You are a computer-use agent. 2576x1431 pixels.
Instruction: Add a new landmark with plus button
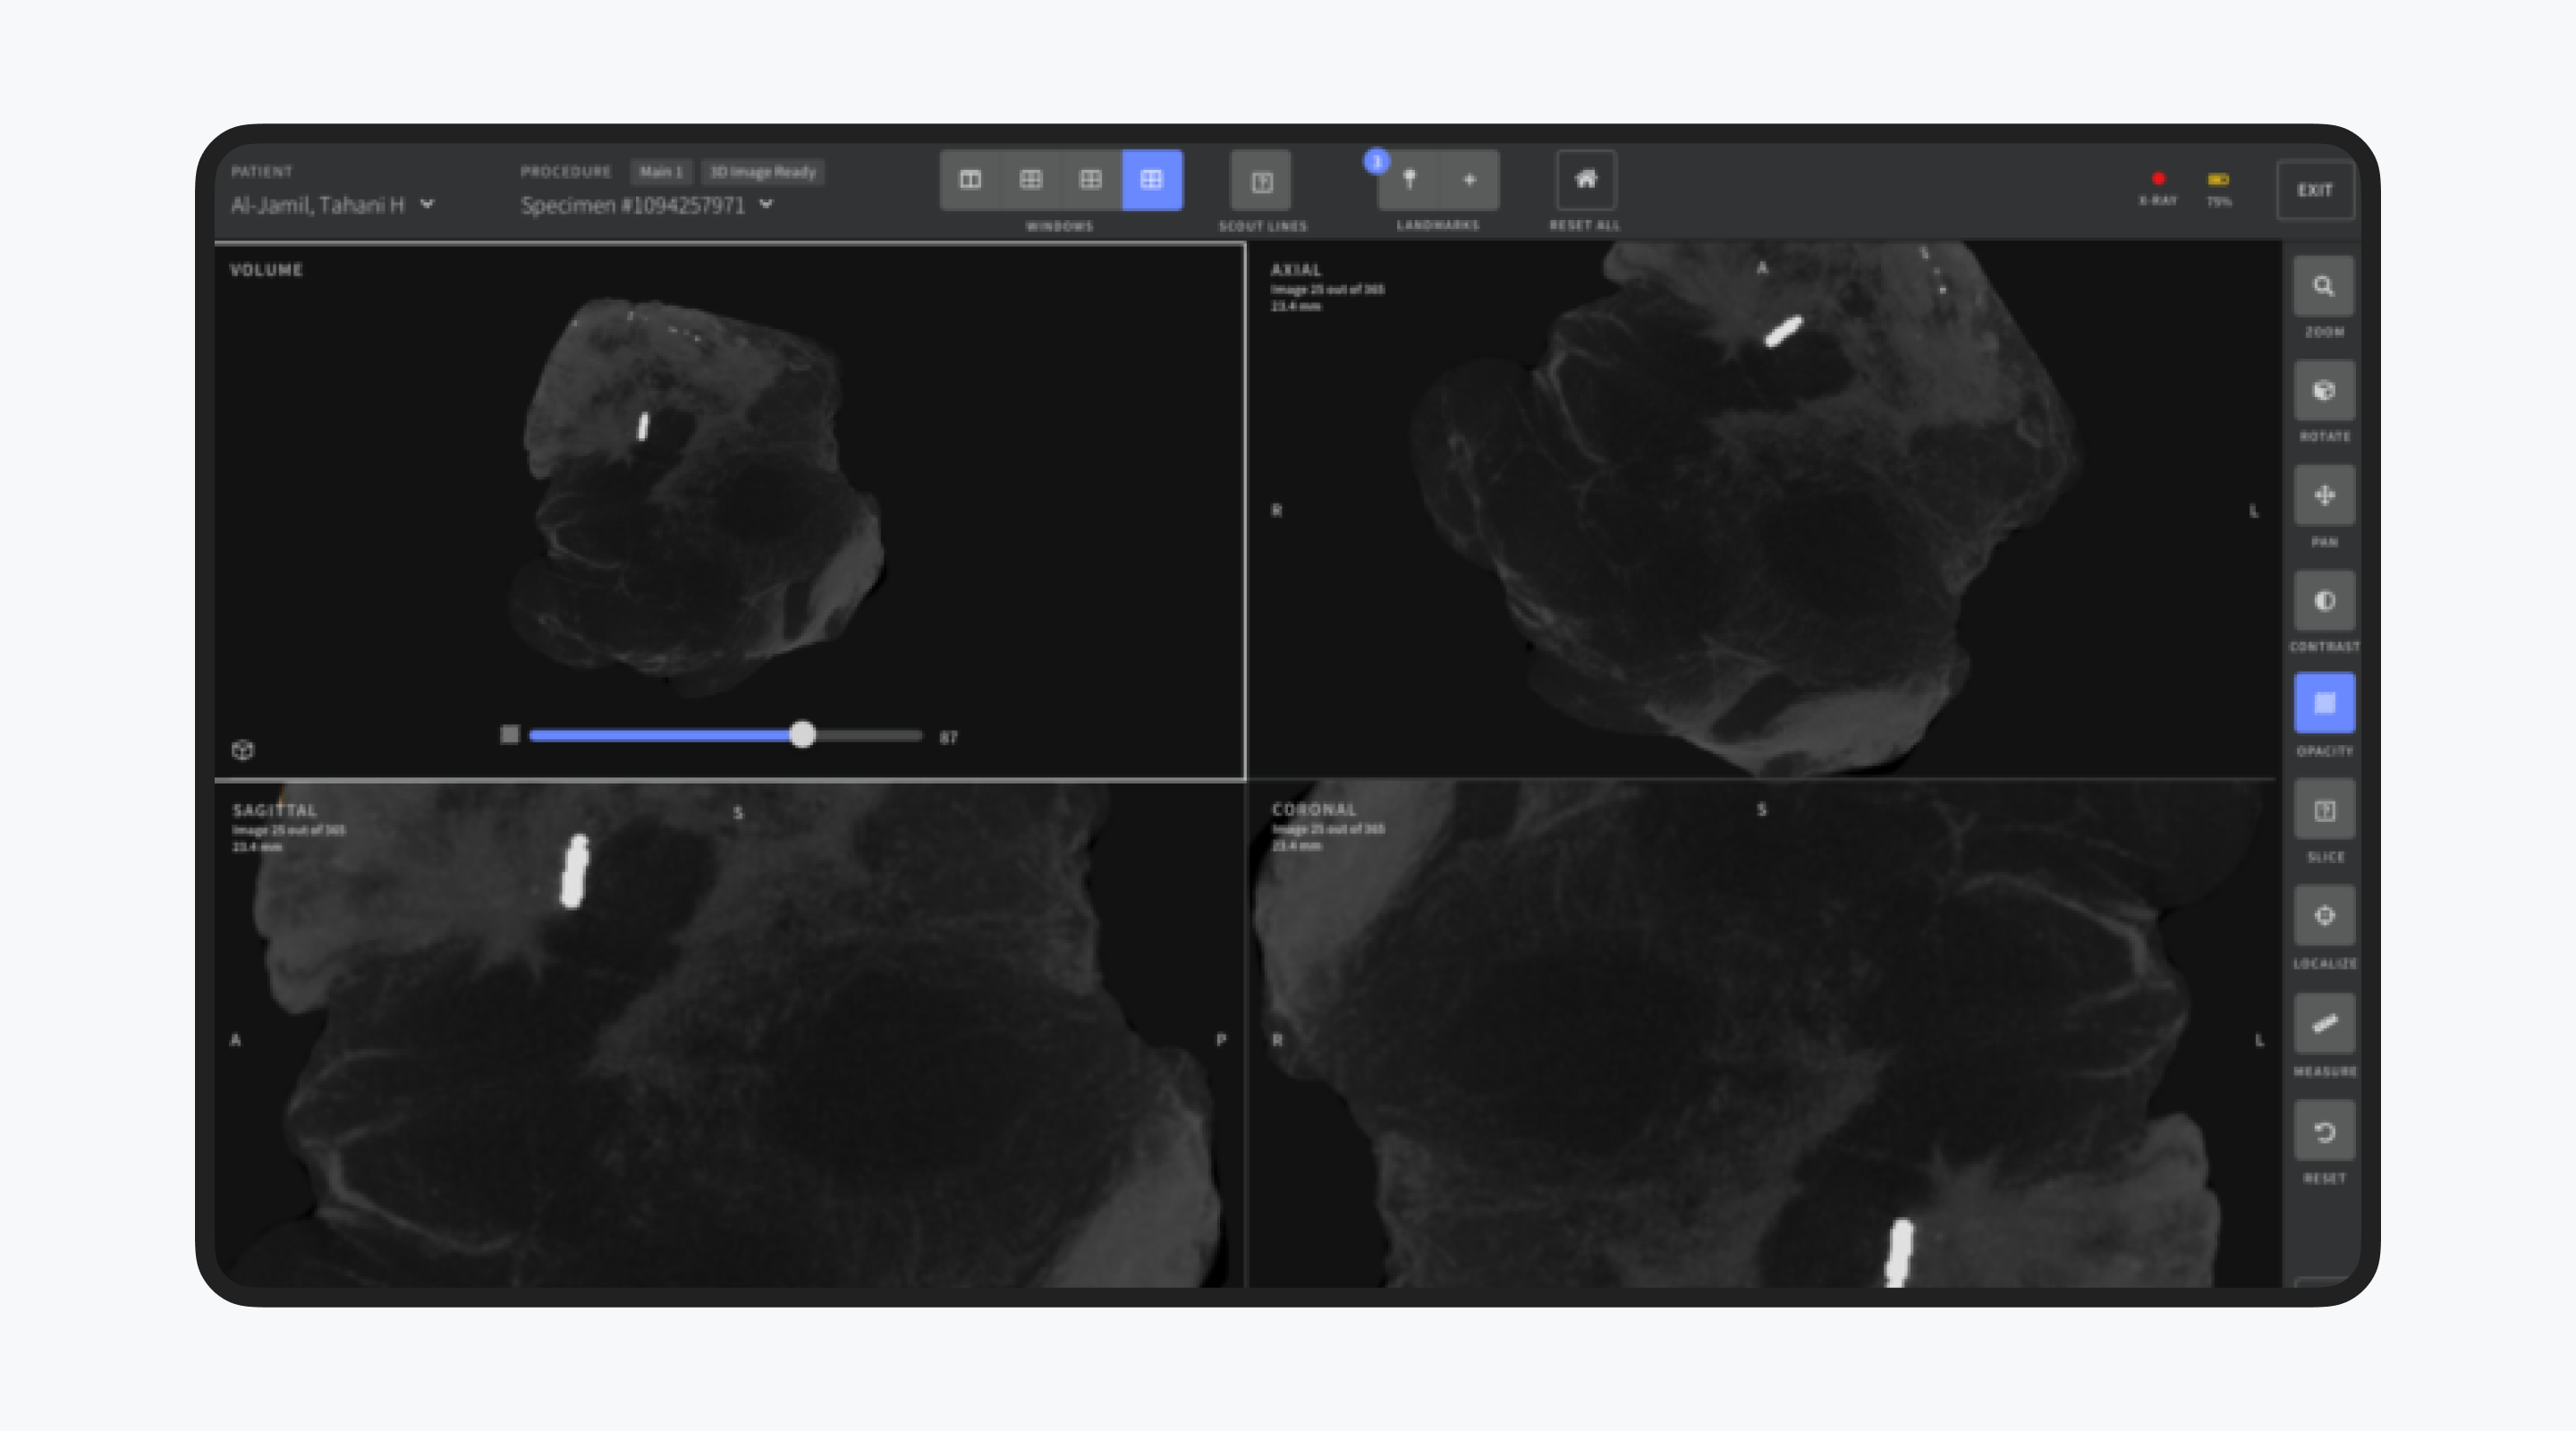pyautogui.click(x=1469, y=180)
